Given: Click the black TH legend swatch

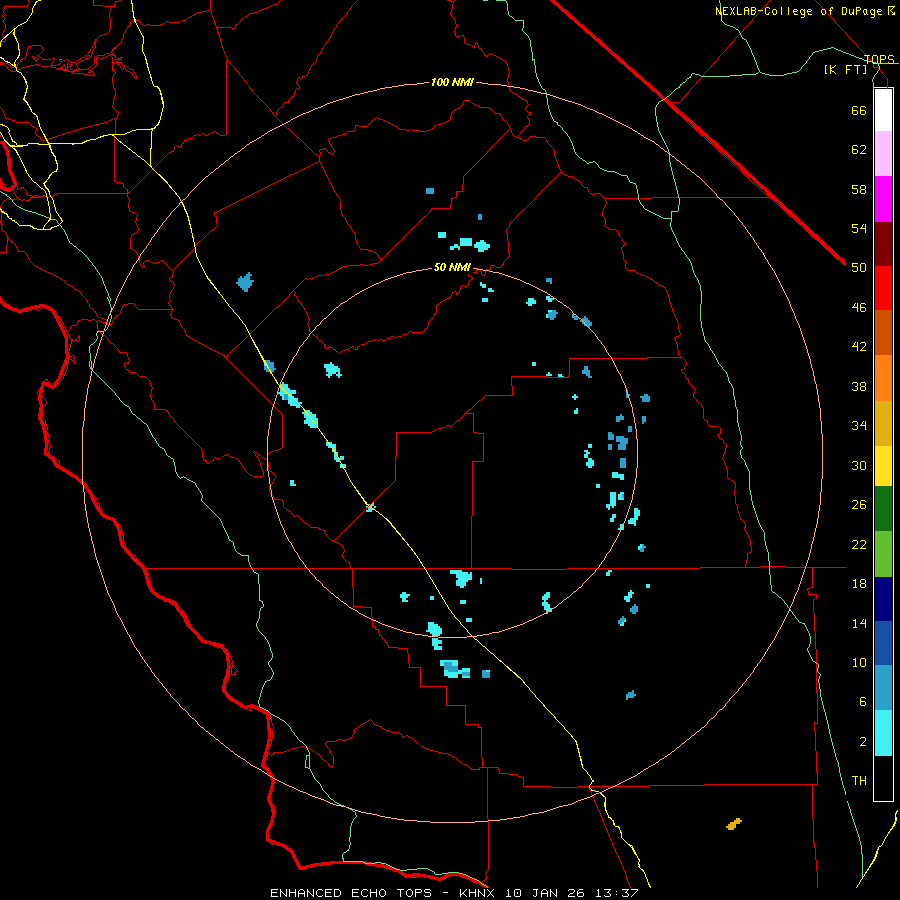Looking at the screenshot, I should coord(883,778).
